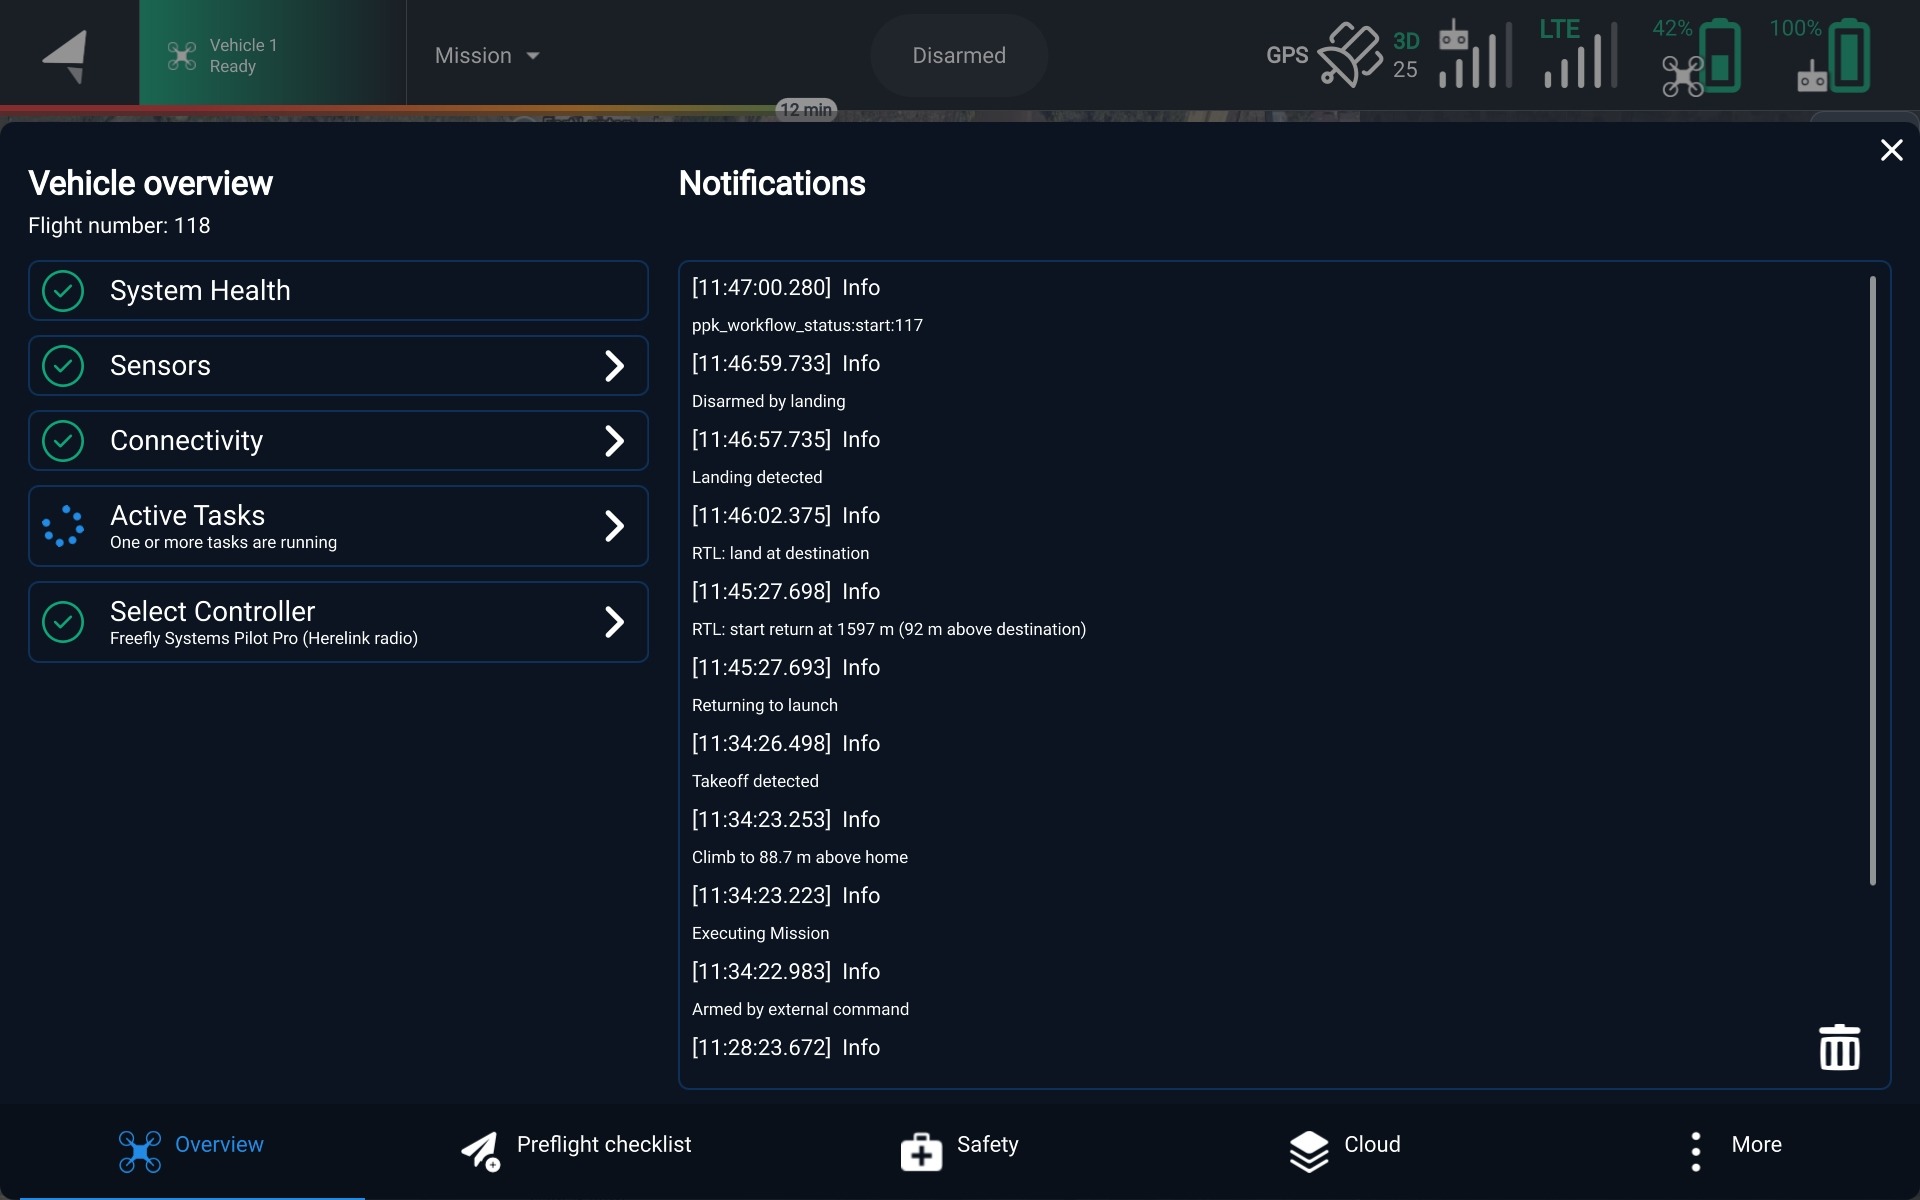Image resolution: width=1920 pixels, height=1200 pixels.
Task: Click the GPS satellite status icon
Action: [1349, 55]
